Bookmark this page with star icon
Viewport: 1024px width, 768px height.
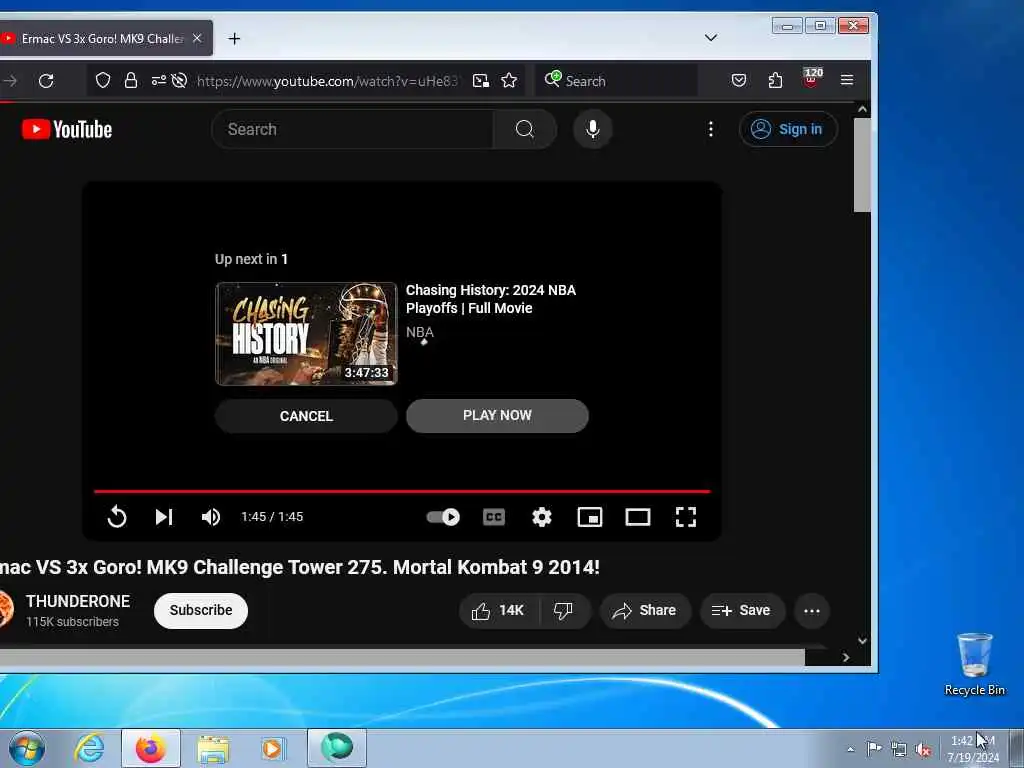click(x=509, y=80)
